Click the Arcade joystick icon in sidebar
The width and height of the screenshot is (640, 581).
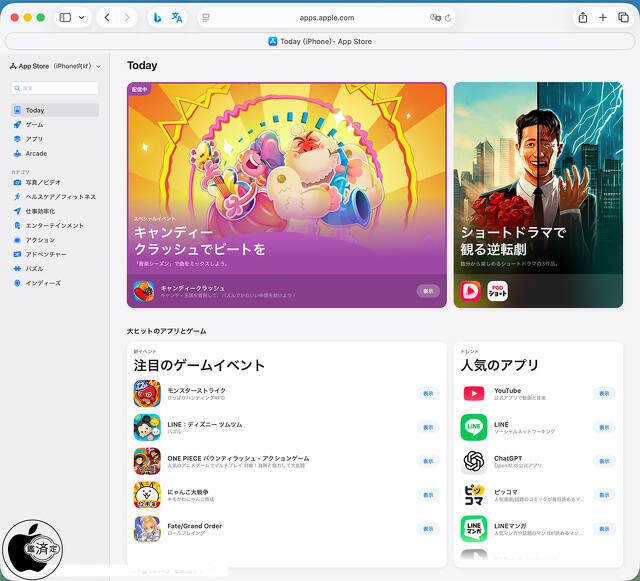point(17,154)
